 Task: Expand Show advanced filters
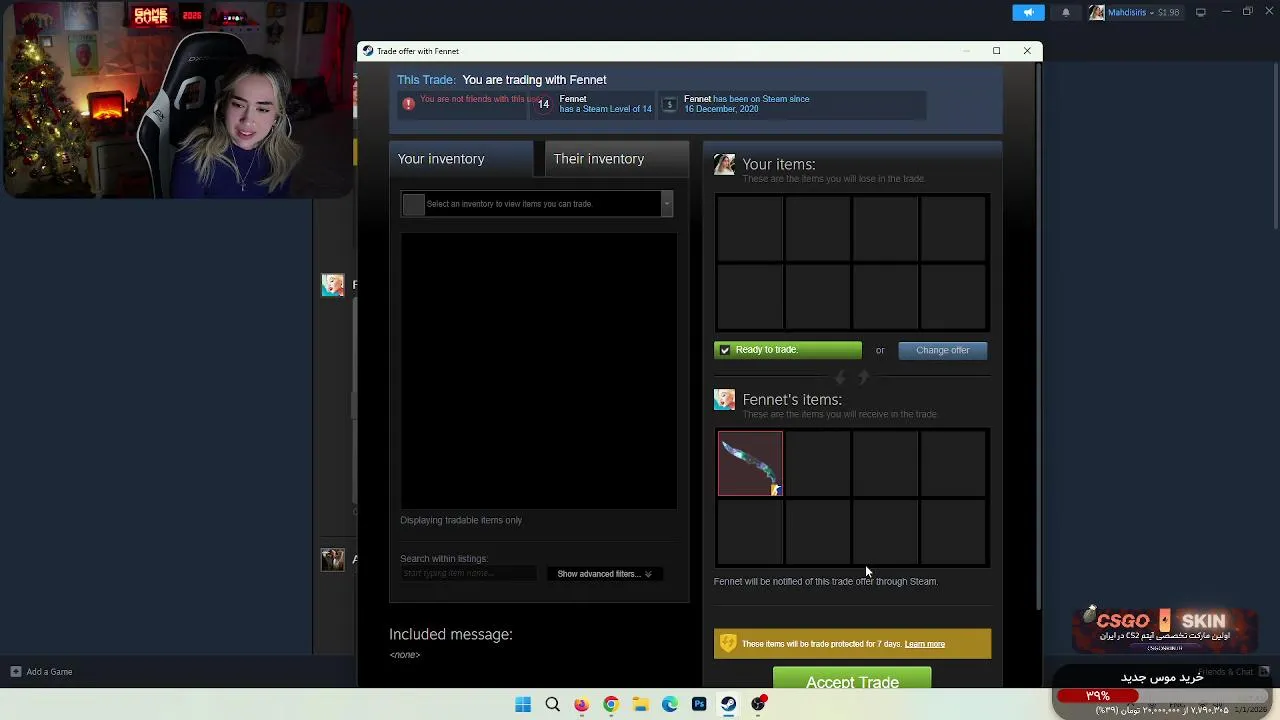point(604,574)
